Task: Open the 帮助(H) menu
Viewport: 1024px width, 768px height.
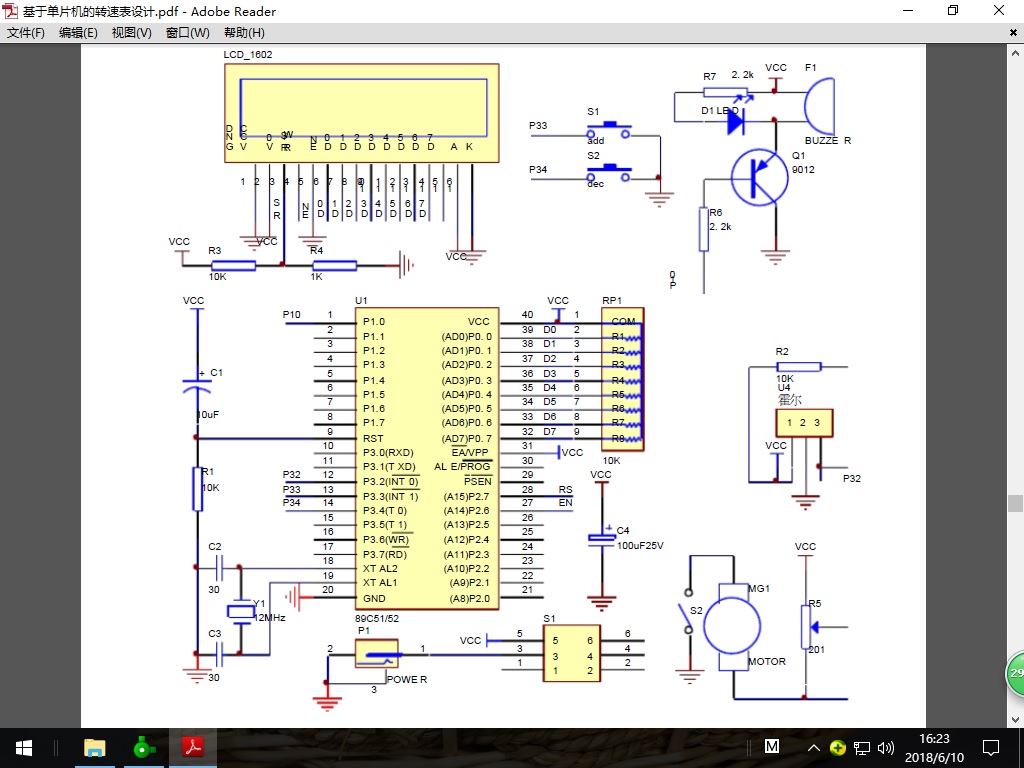Action: [244, 33]
